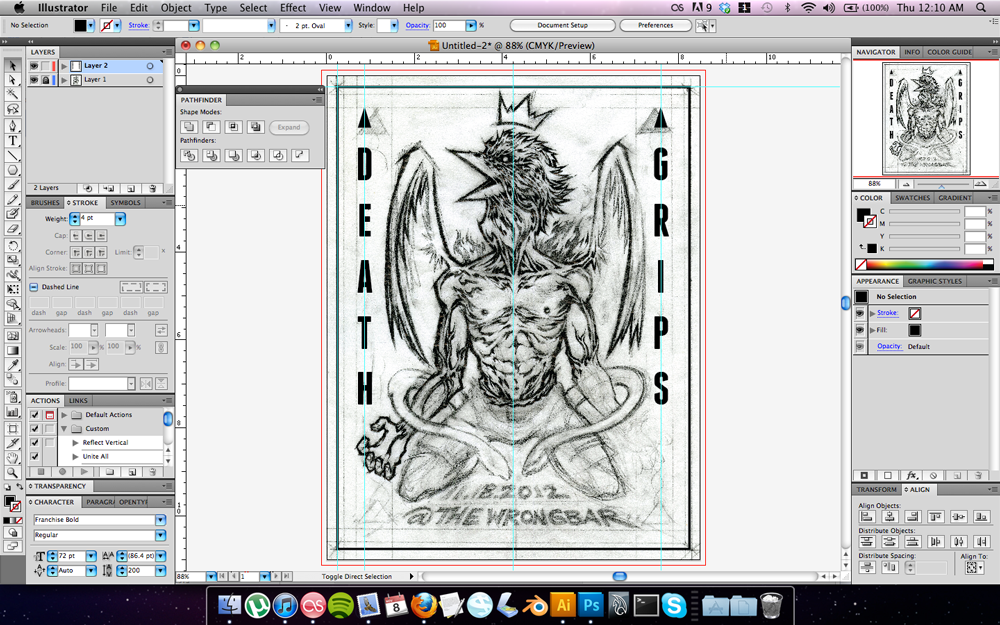The image size is (1000, 625).
Task: Launch Photoshop from the Dock
Action: pyautogui.click(x=591, y=604)
